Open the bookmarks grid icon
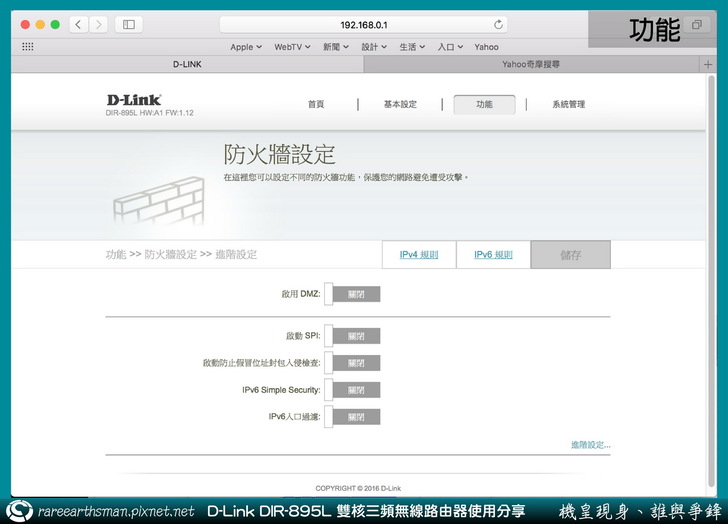 tap(27, 46)
